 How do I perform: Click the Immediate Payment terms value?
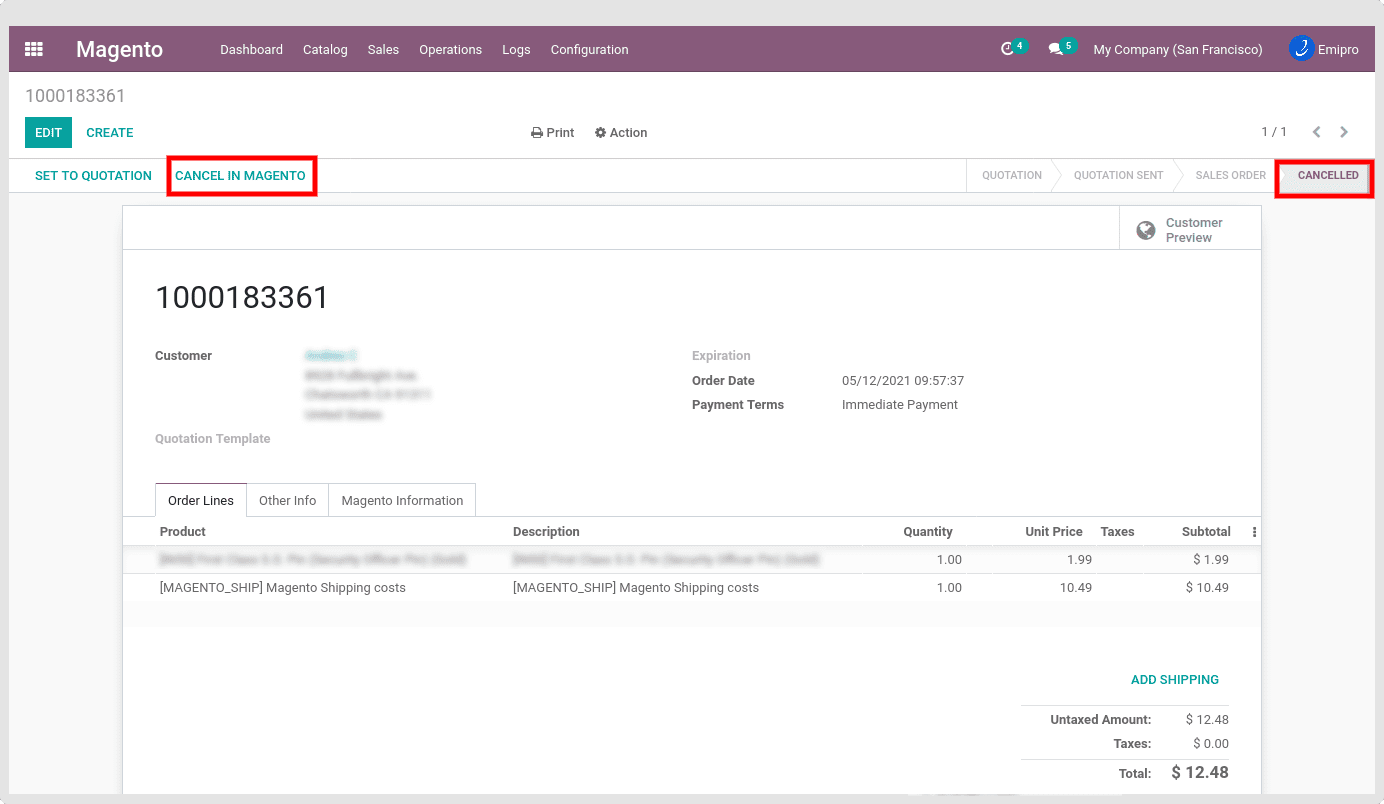click(900, 405)
